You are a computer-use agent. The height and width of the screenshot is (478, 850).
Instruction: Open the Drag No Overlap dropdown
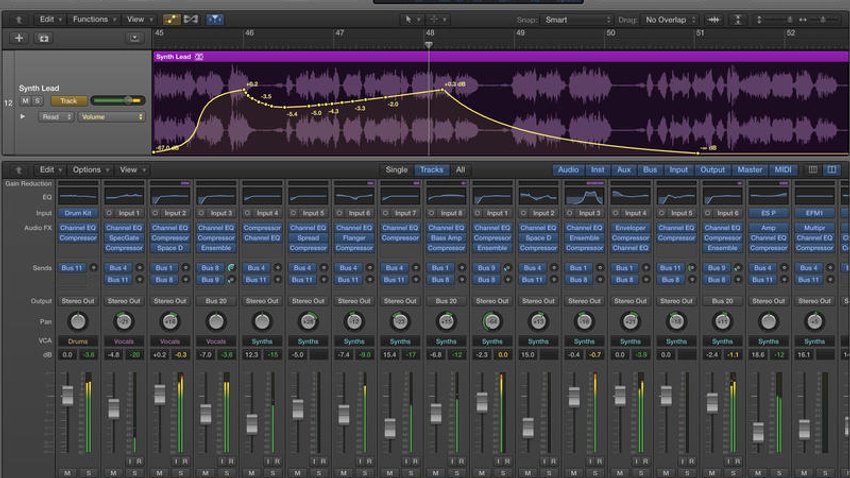coord(669,20)
